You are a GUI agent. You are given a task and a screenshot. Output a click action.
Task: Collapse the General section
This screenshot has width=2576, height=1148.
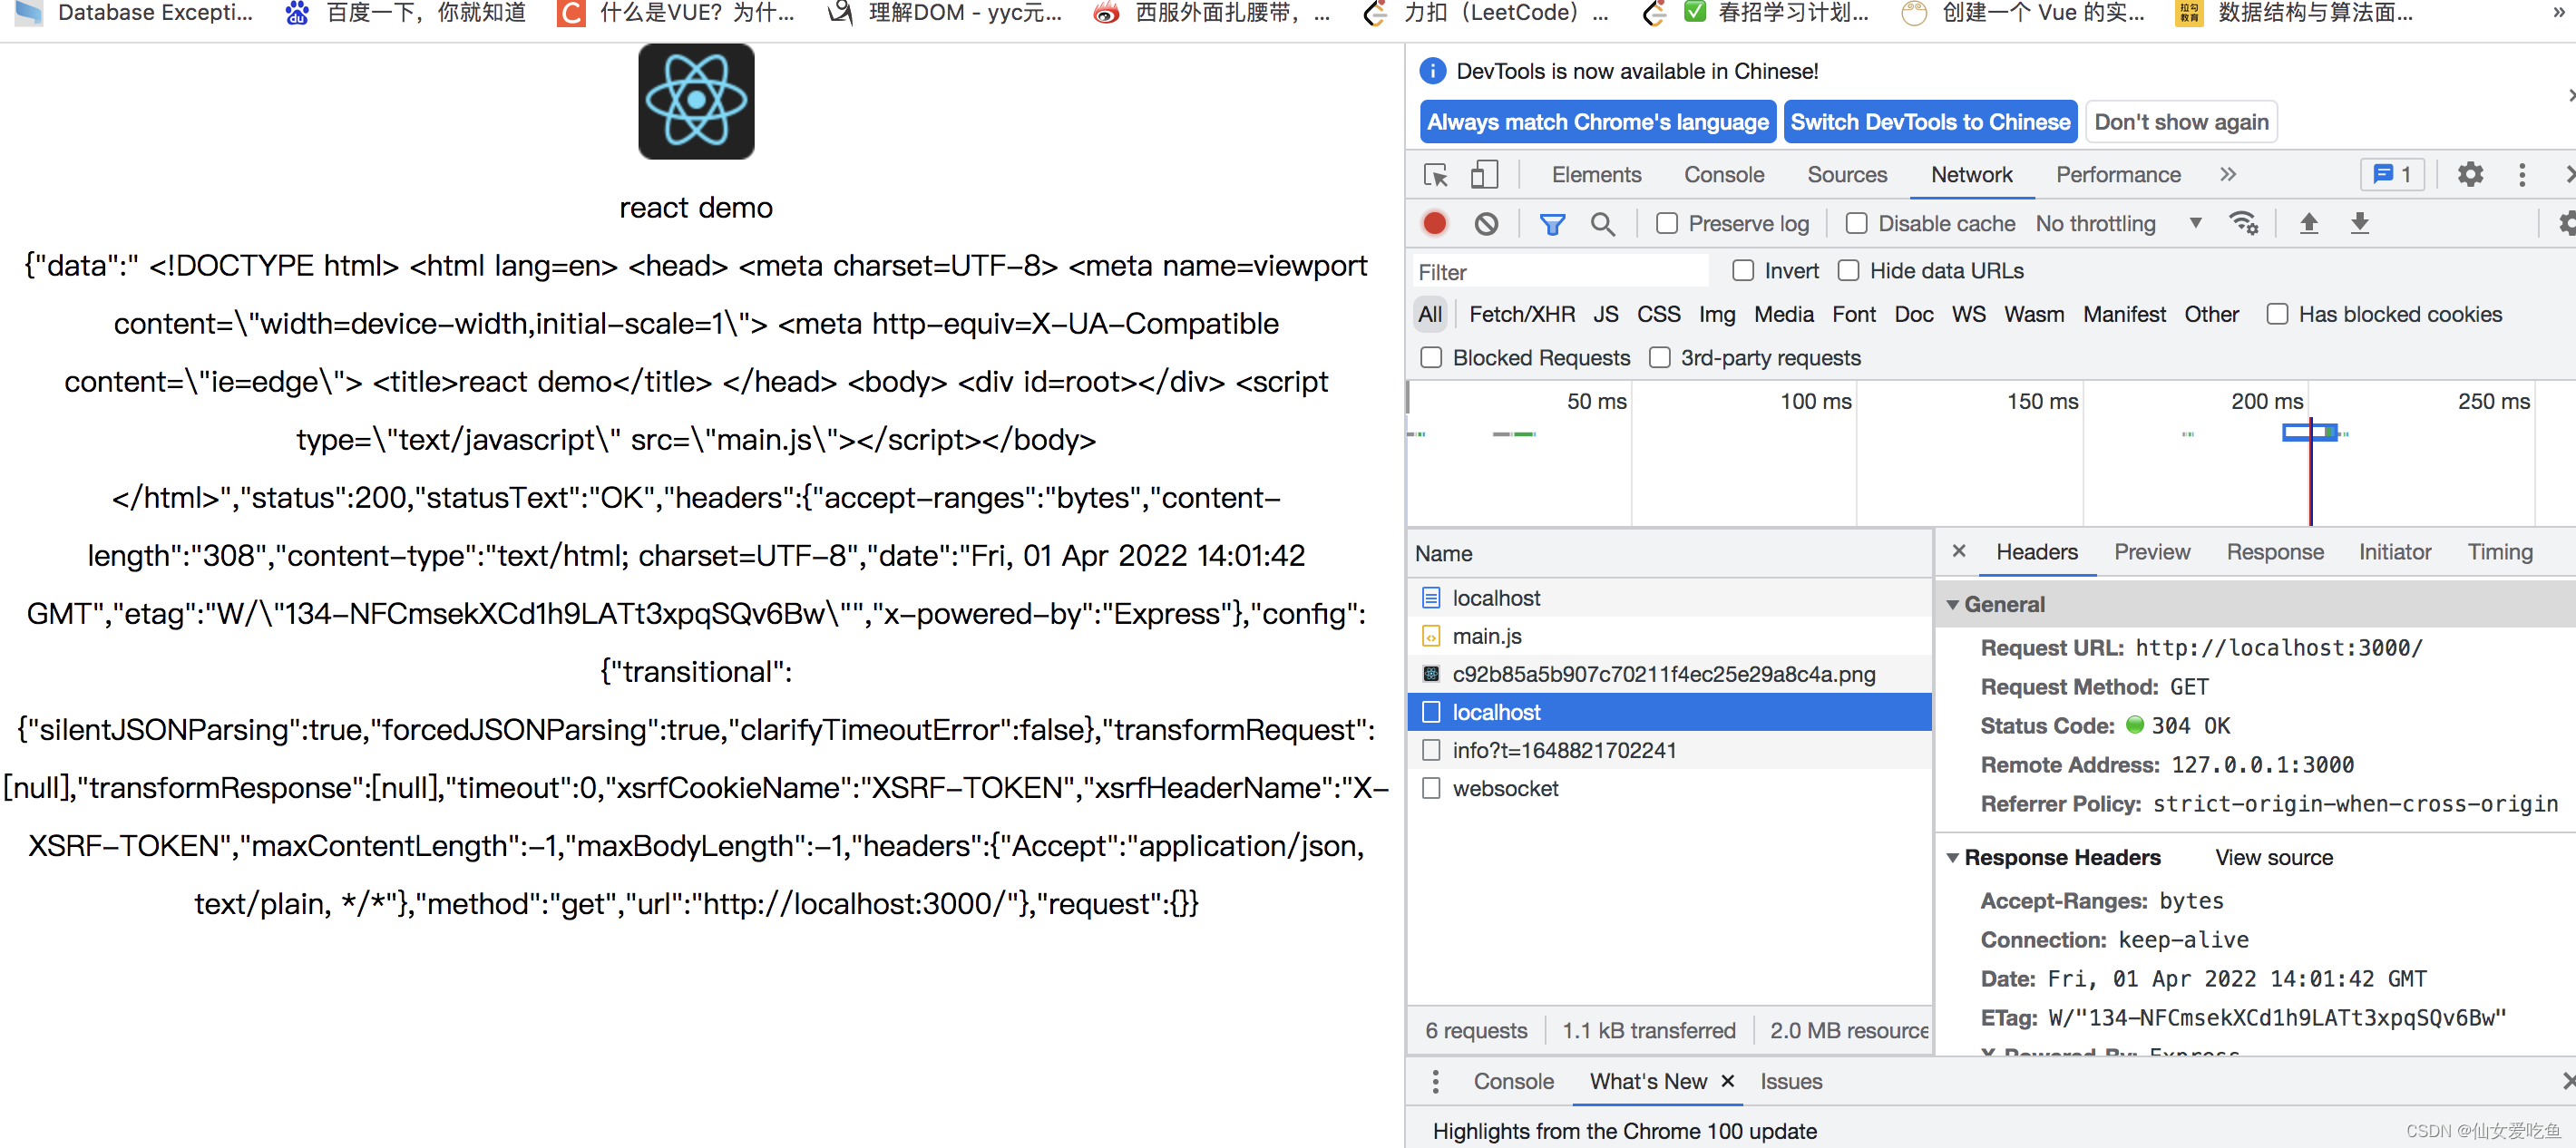point(1952,605)
